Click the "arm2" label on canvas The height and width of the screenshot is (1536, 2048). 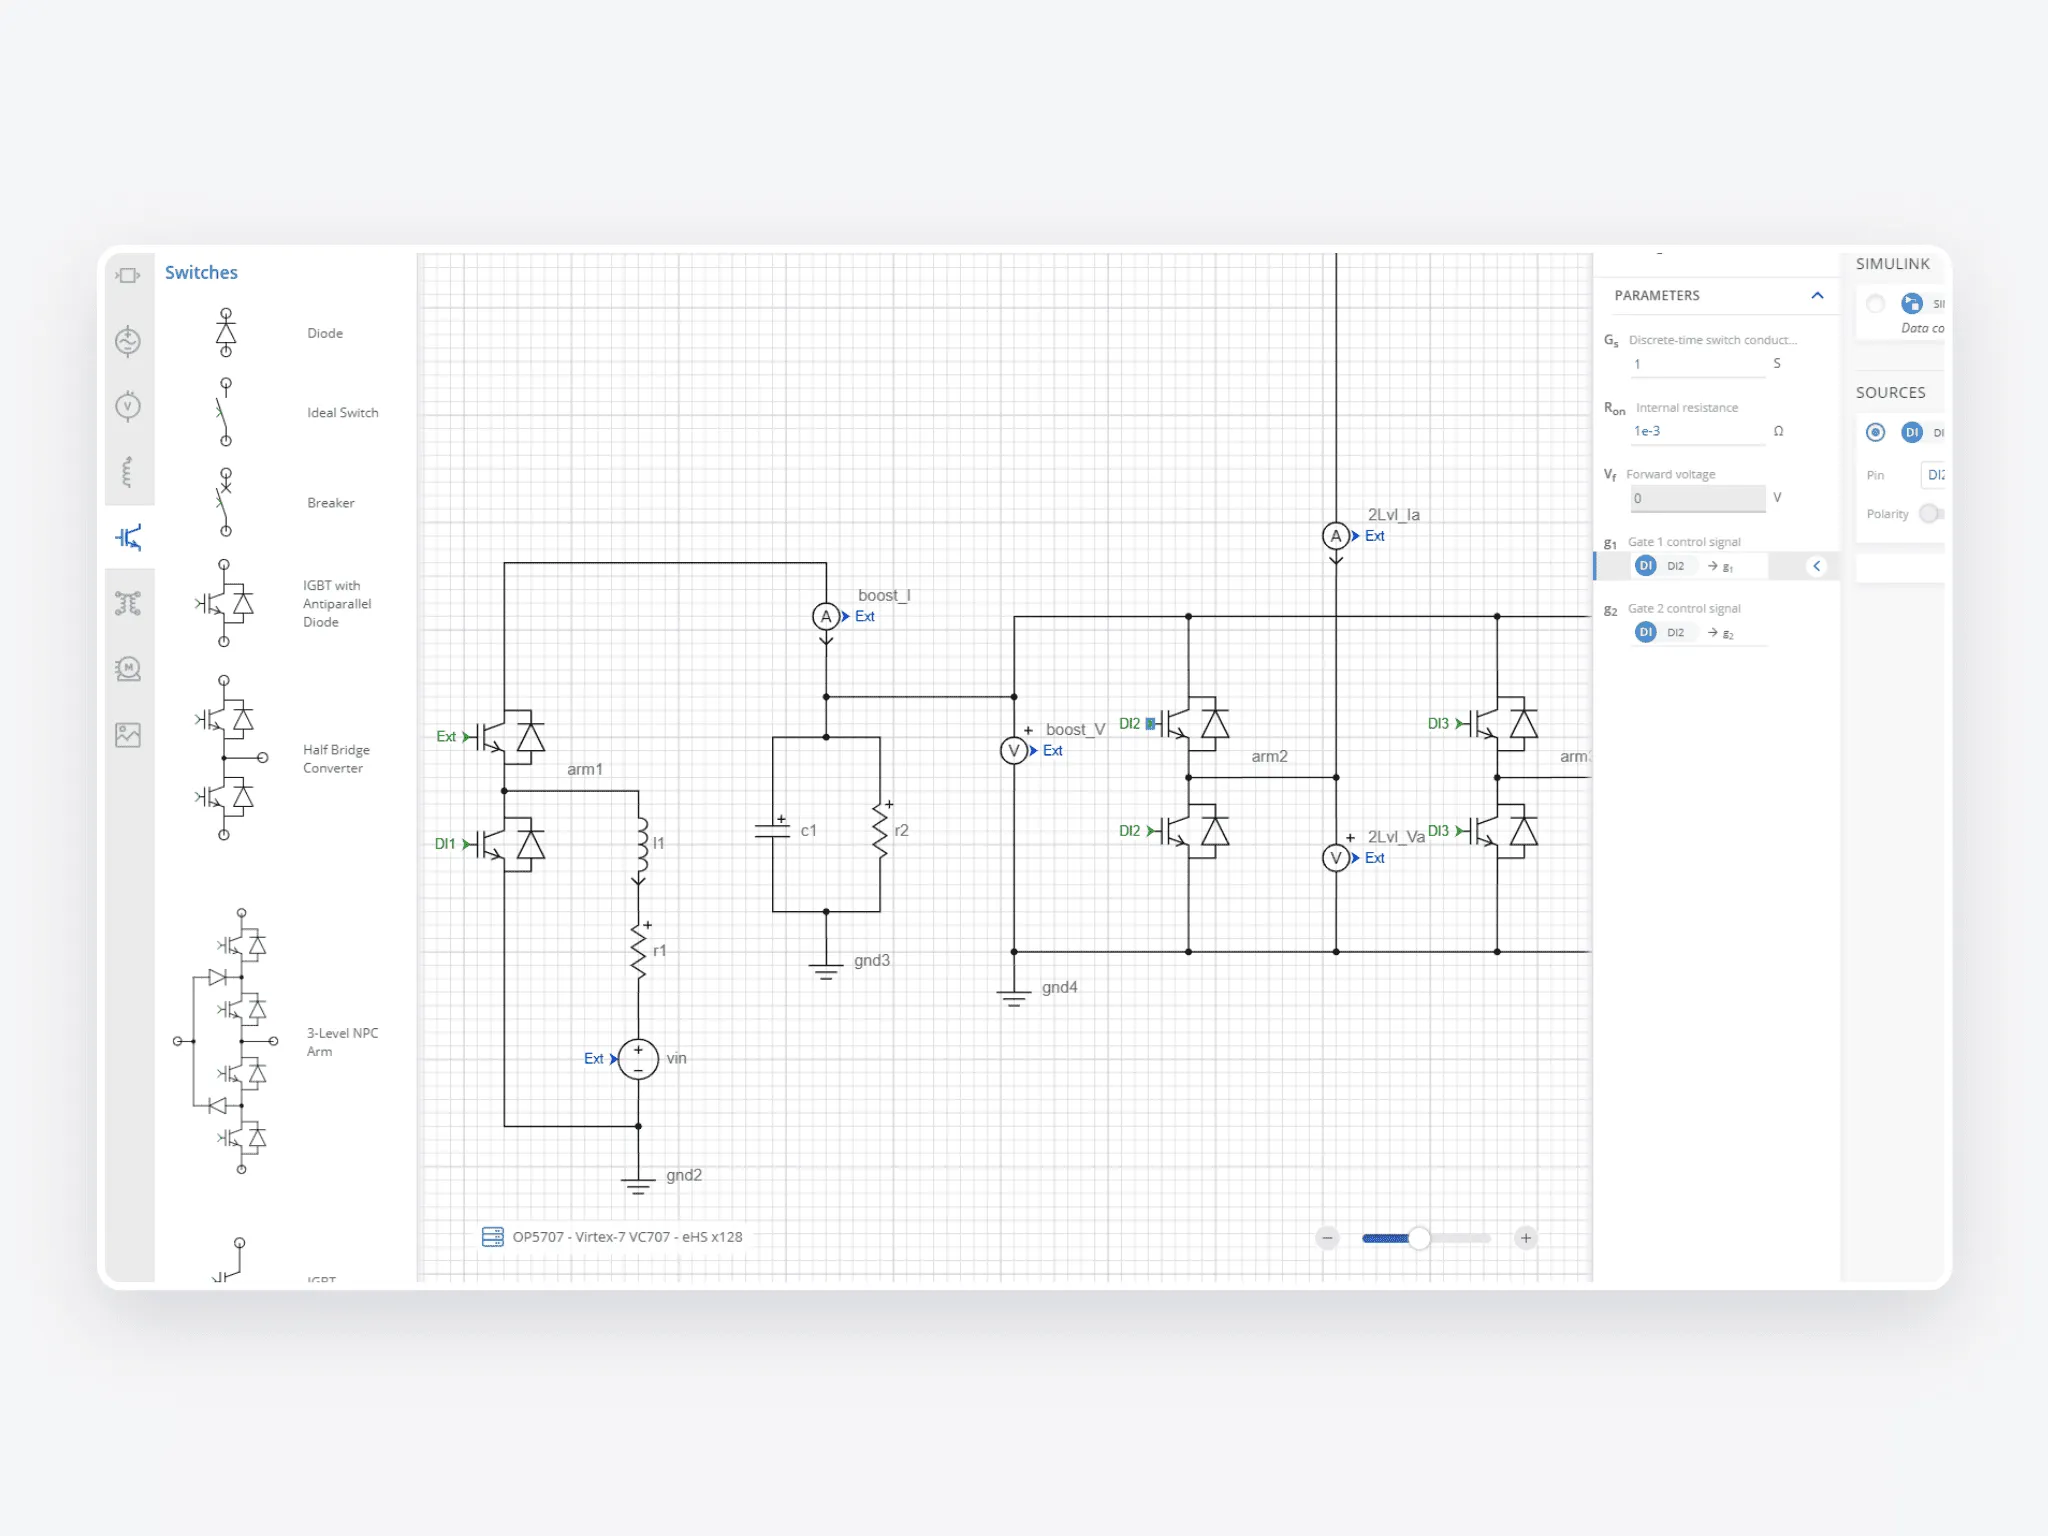(1269, 756)
